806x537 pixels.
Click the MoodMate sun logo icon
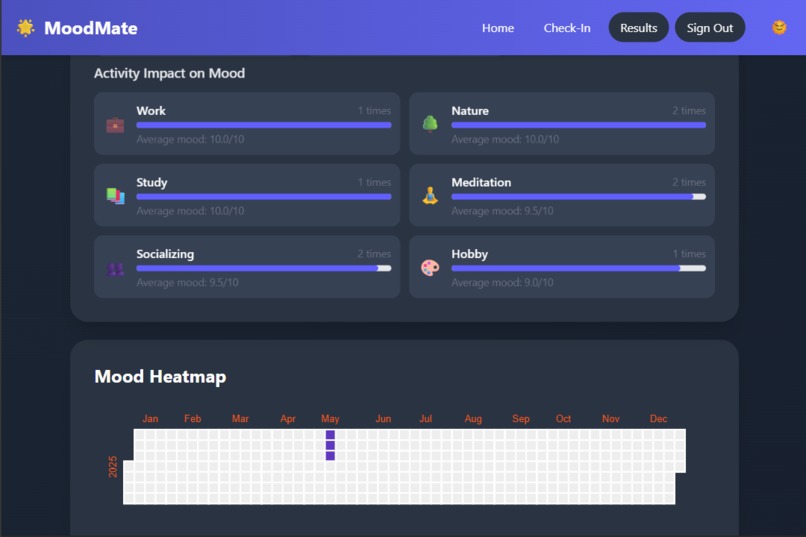pos(25,28)
